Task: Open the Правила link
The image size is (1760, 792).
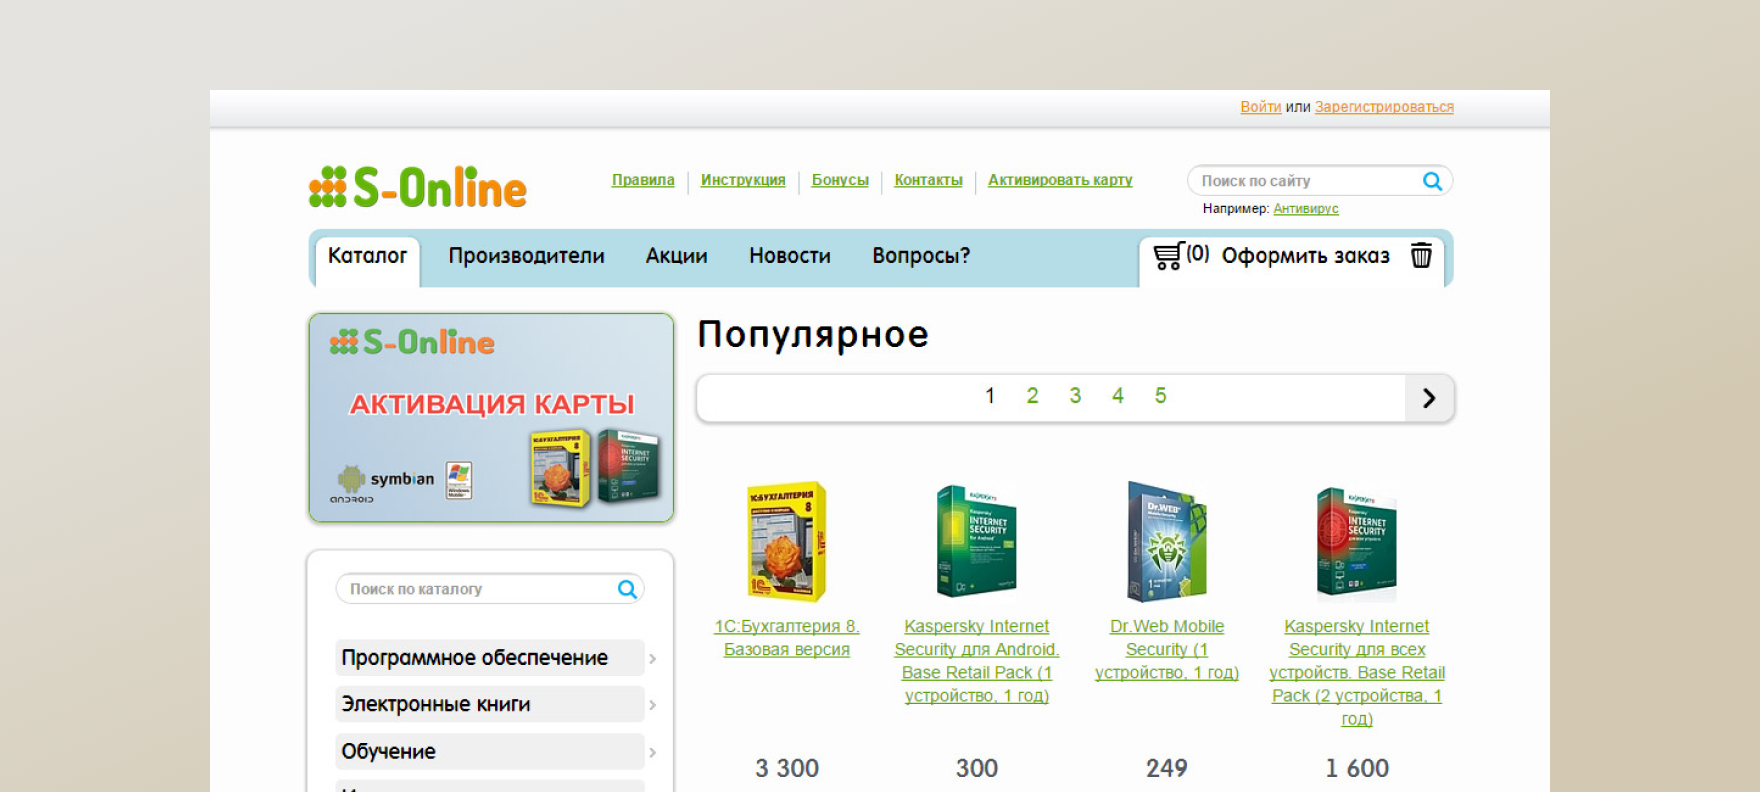Action: (643, 180)
